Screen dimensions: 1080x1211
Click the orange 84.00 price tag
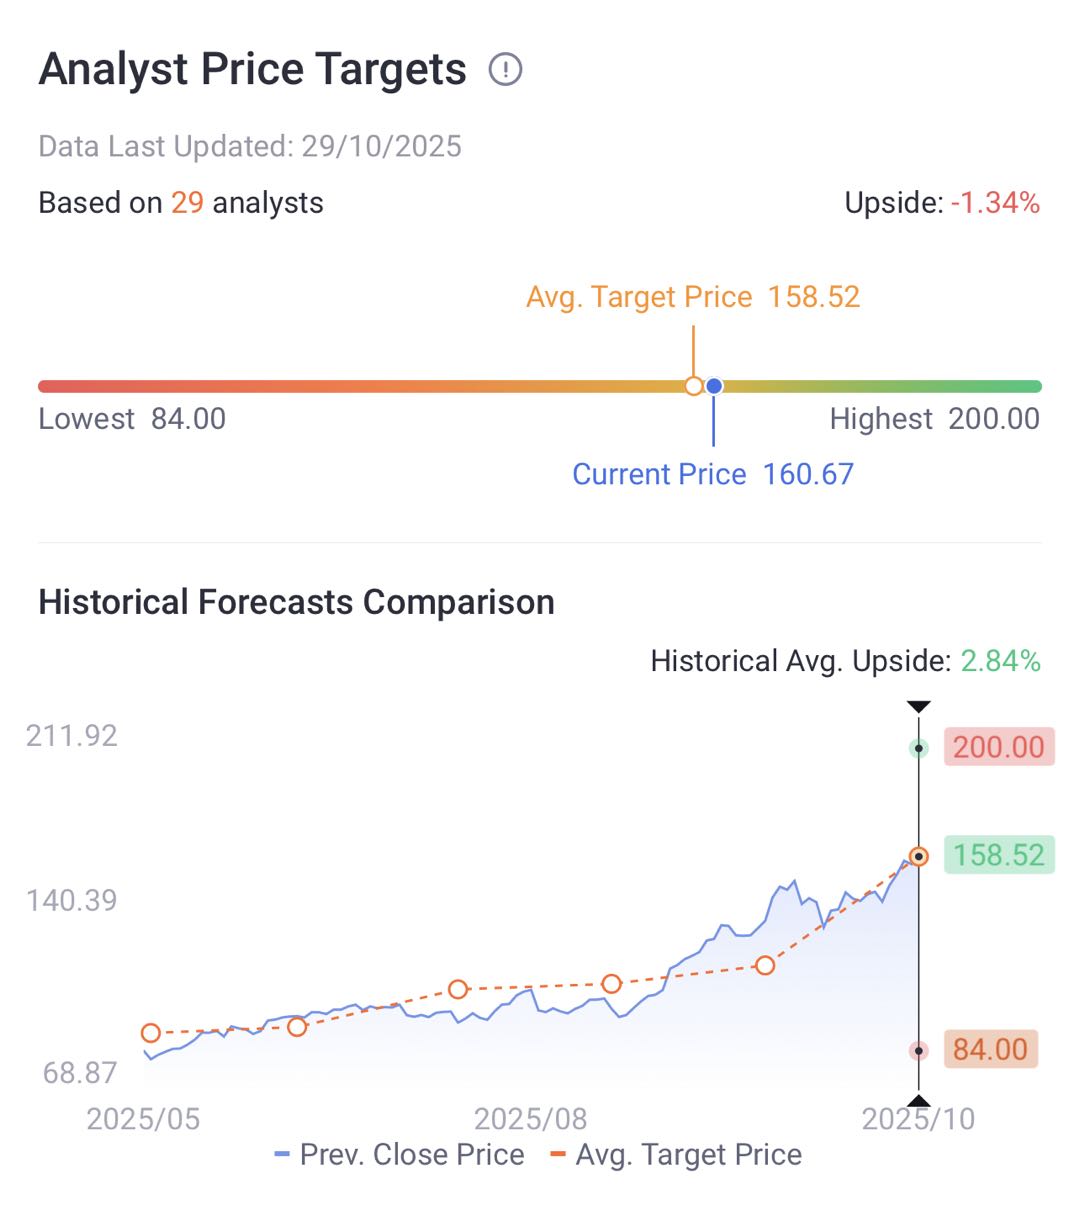point(990,1049)
